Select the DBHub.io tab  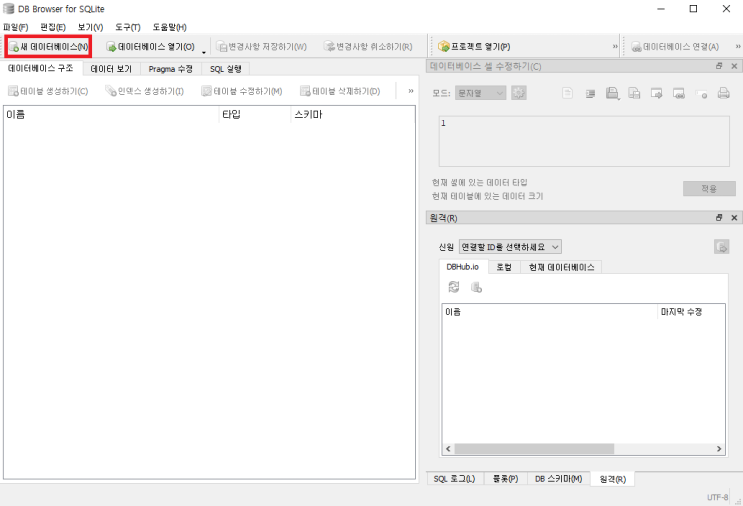pyautogui.click(x=462, y=267)
